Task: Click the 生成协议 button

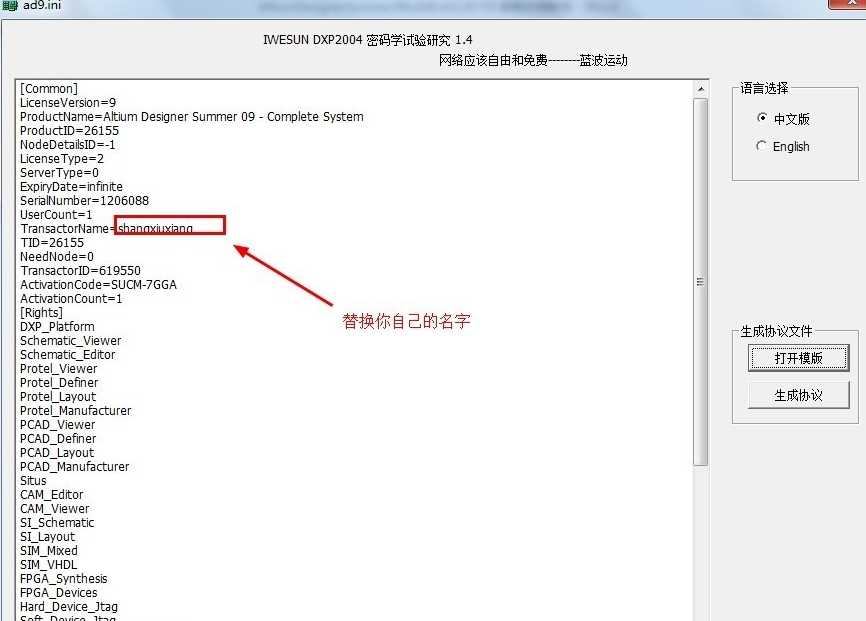Action: (799, 395)
